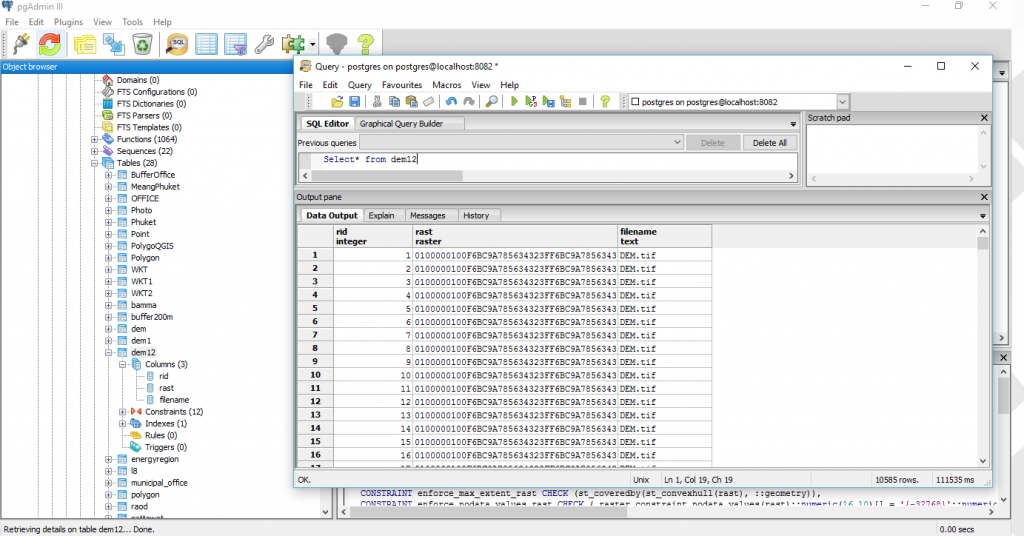Open the View Data grid icon
The height and width of the screenshot is (536, 1024).
206,43
